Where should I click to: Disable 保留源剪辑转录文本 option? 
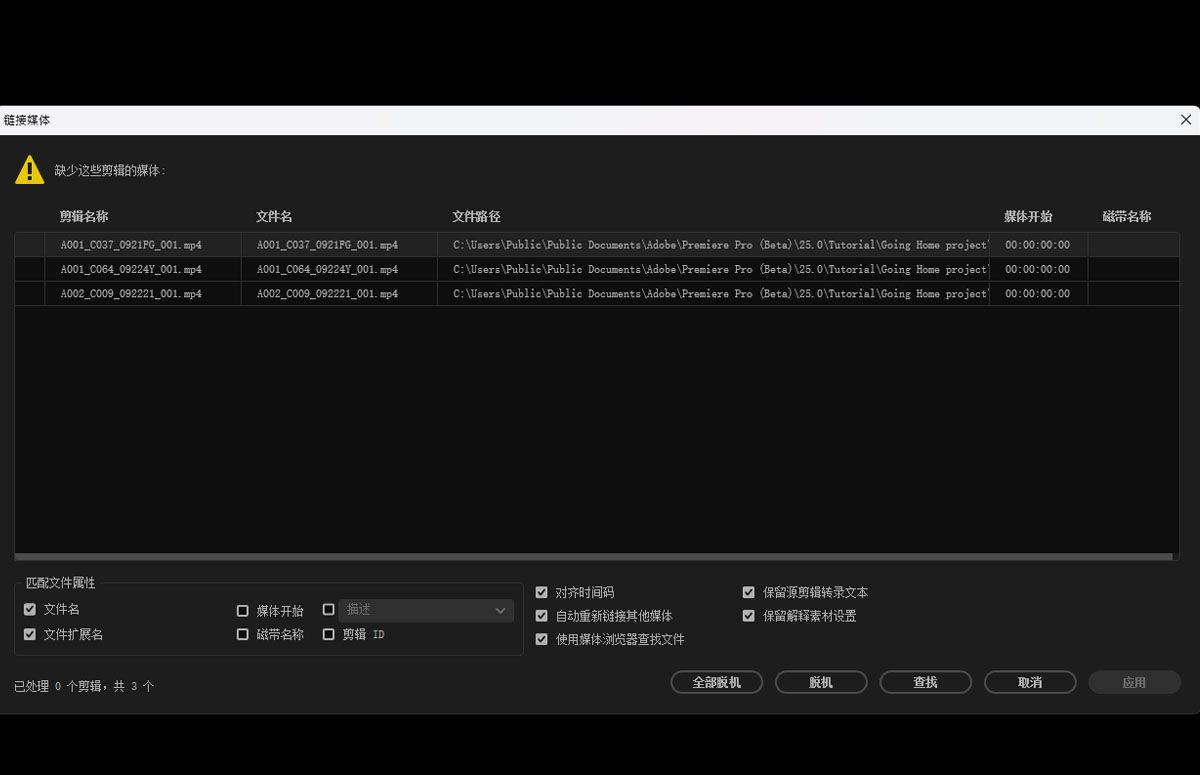click(749, 592)
